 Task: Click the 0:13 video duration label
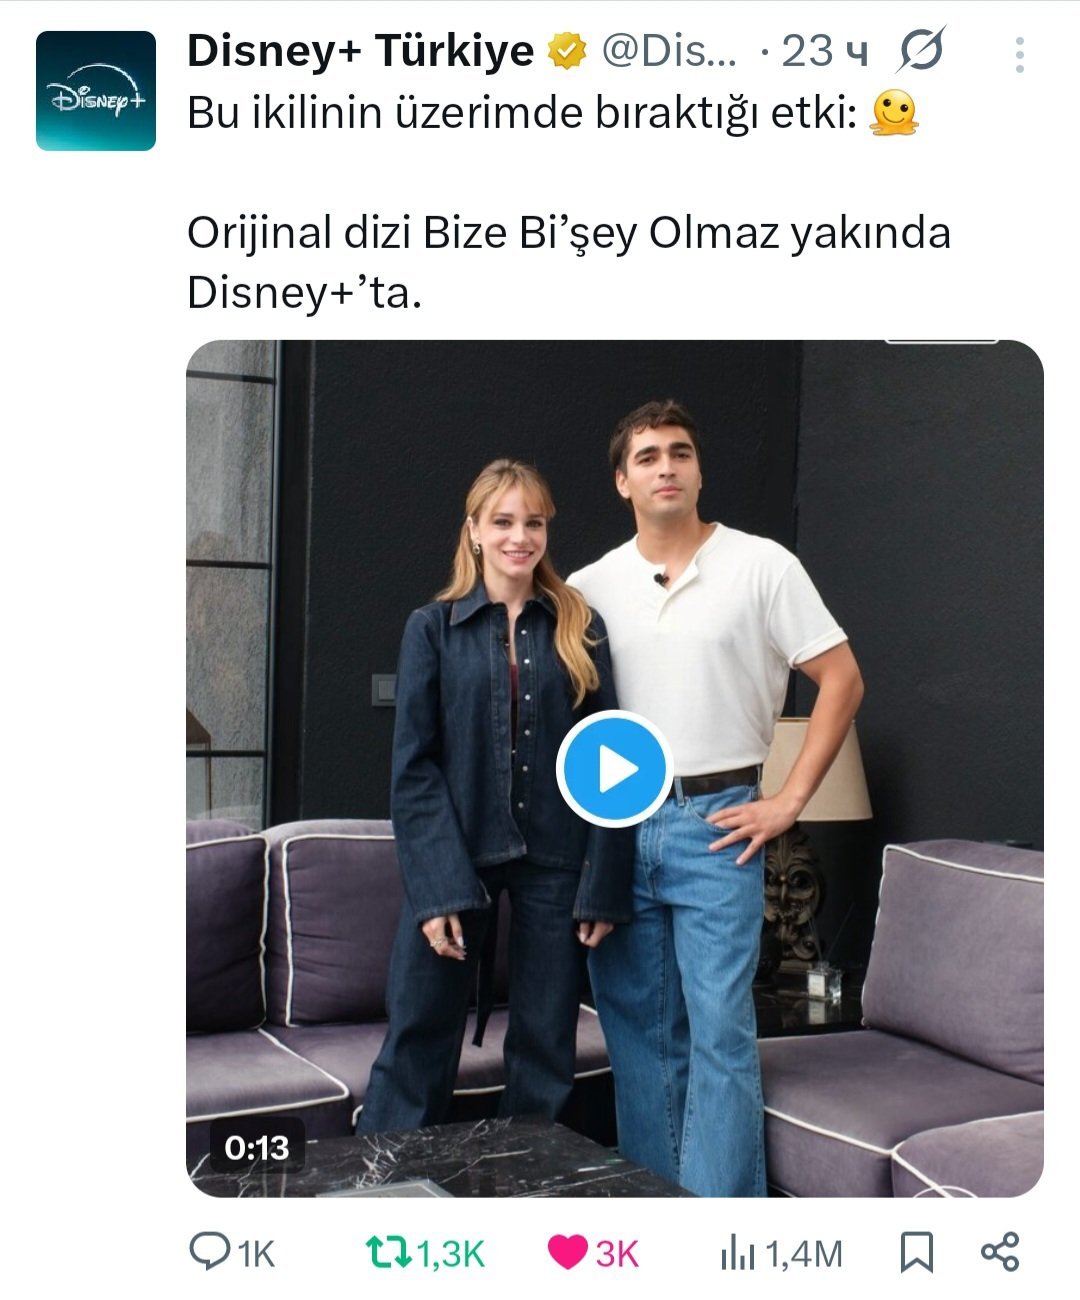tap(256, 1147)
